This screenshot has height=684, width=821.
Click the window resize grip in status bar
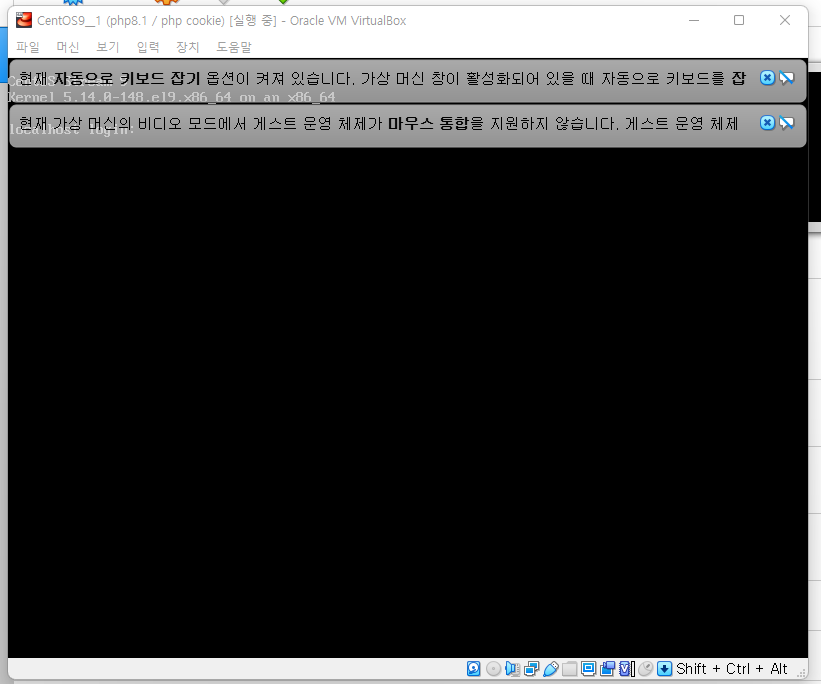[x=802, y=674]
